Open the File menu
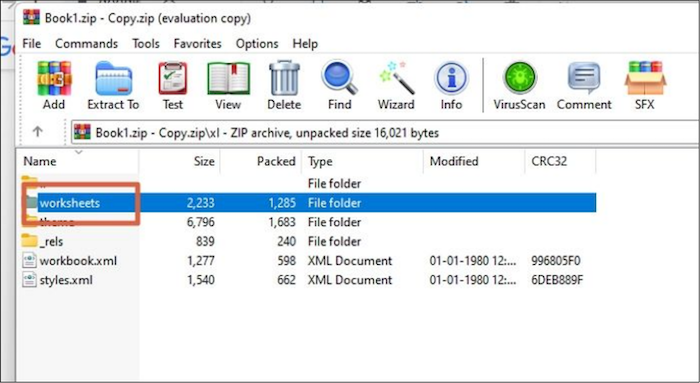Screen dimensions: 700x383 coord(32,44)
